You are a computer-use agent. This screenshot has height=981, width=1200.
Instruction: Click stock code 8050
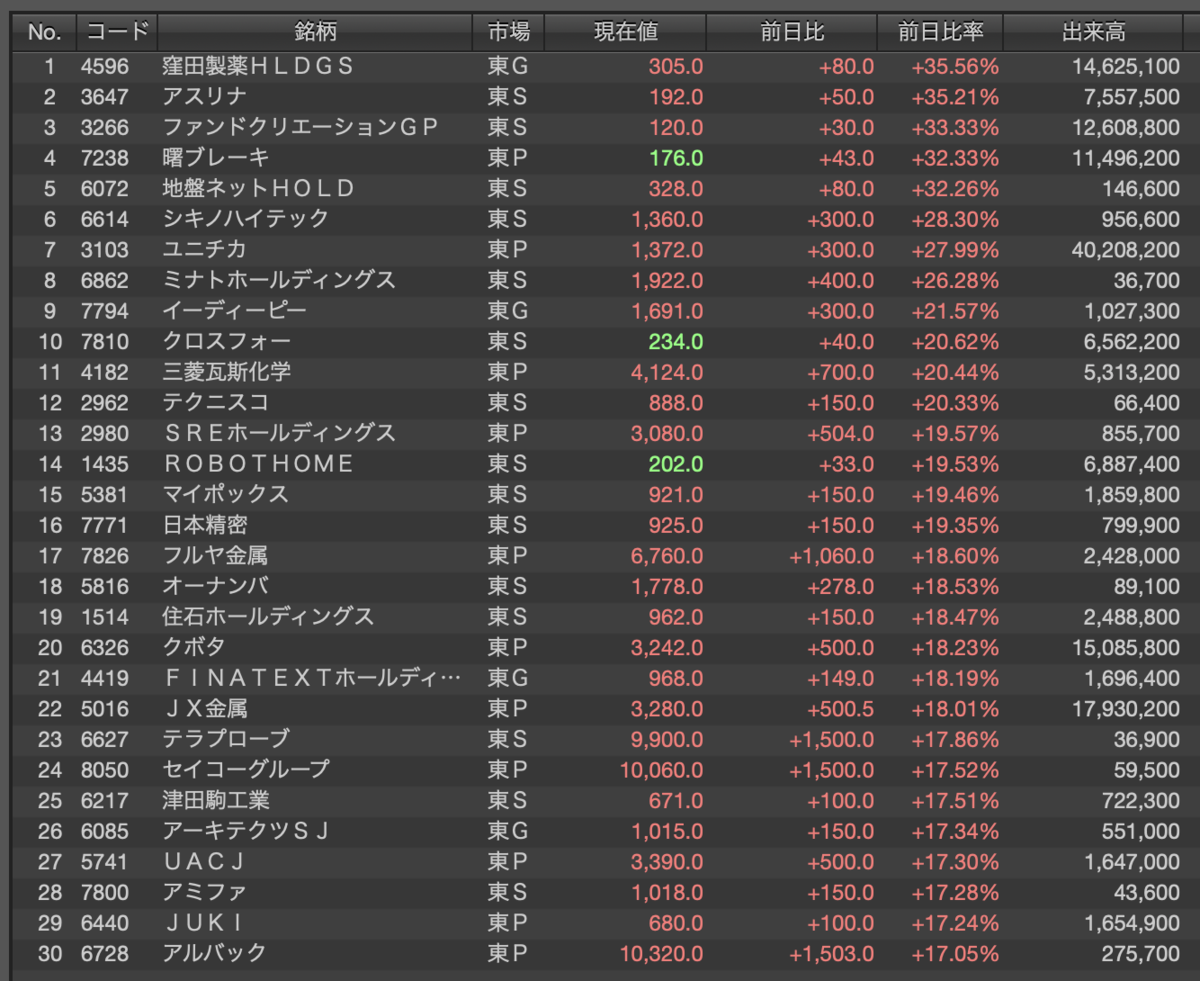coord(105,769)
